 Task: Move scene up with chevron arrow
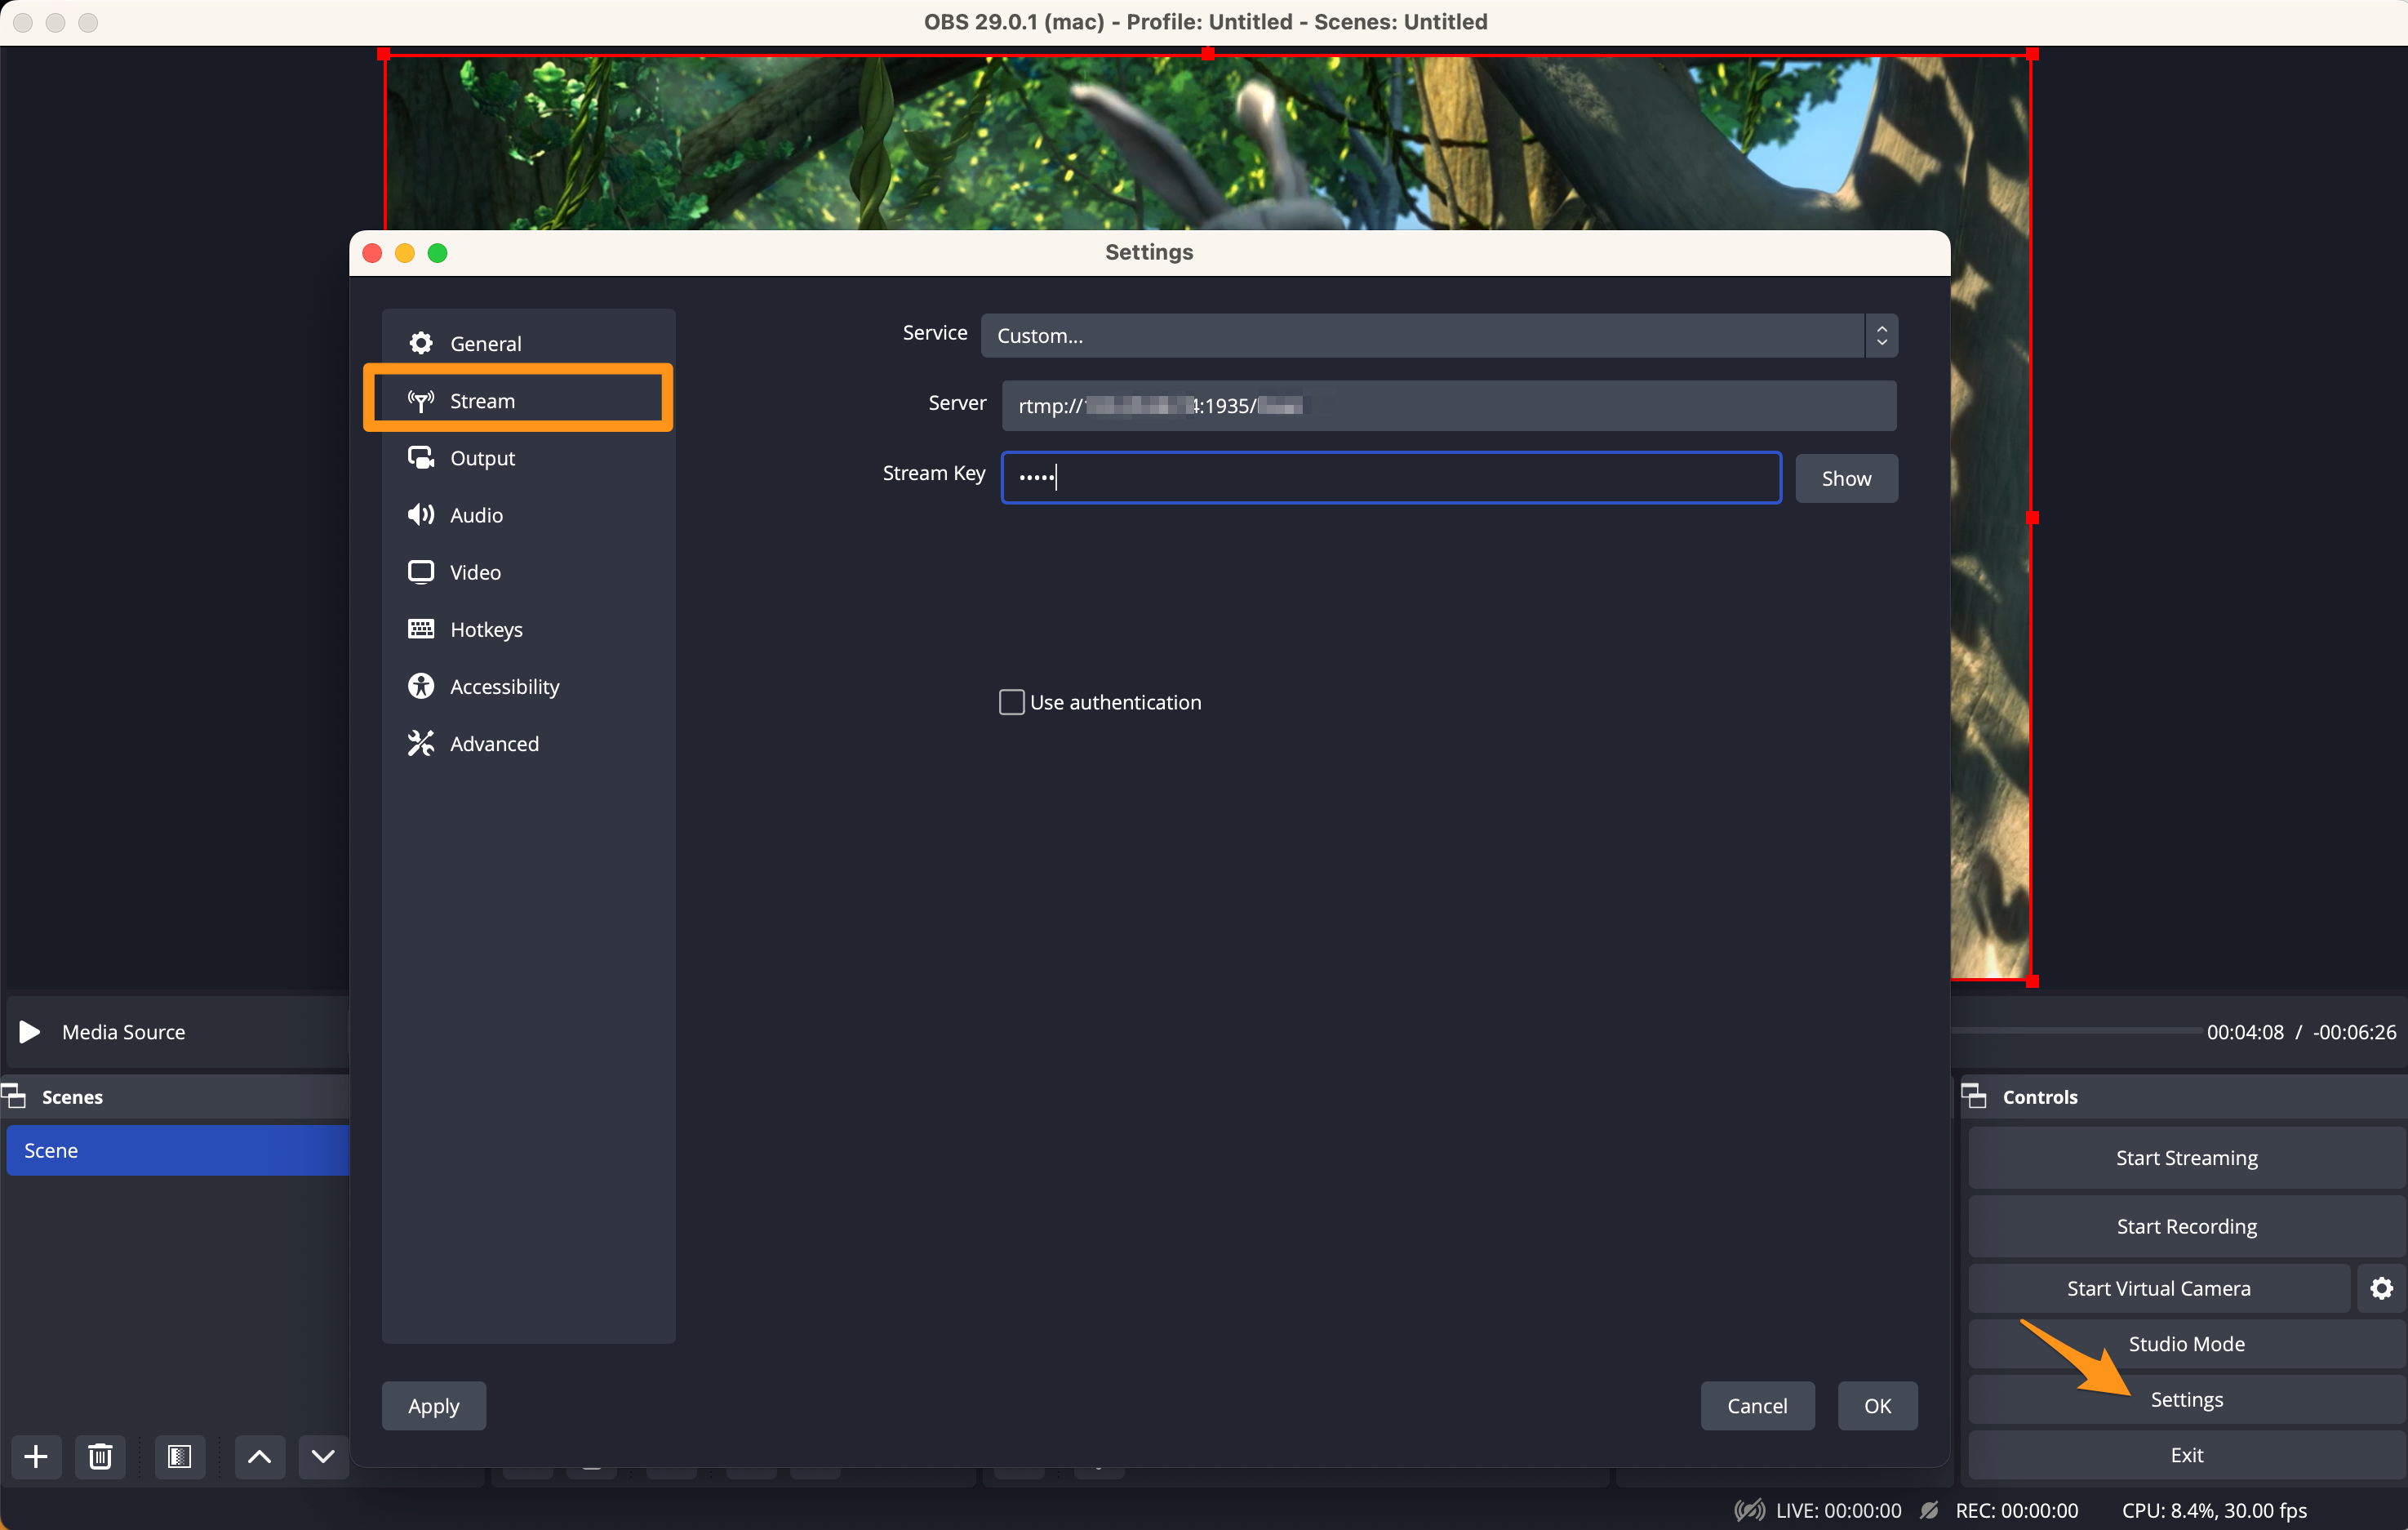[x=259, y=1456]
